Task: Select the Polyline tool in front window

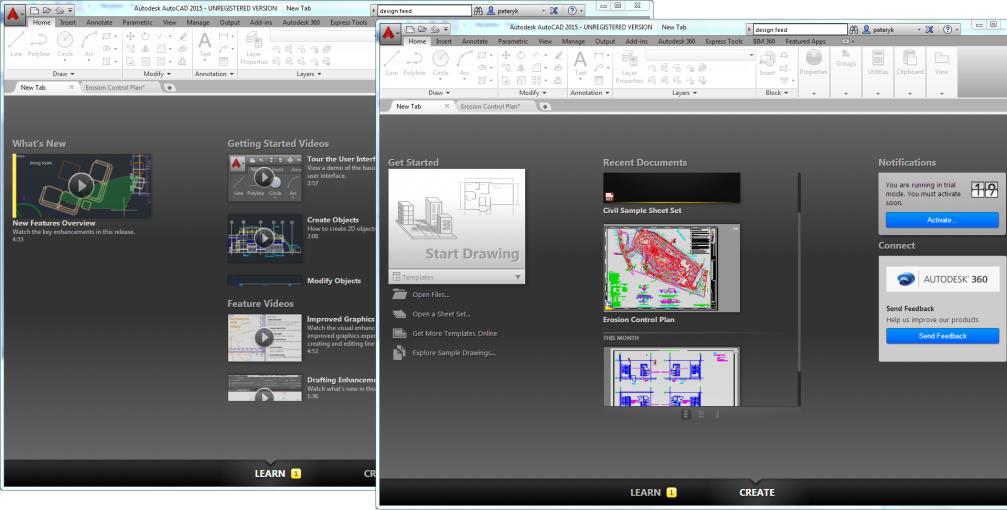Action: (x=414, y=63)
